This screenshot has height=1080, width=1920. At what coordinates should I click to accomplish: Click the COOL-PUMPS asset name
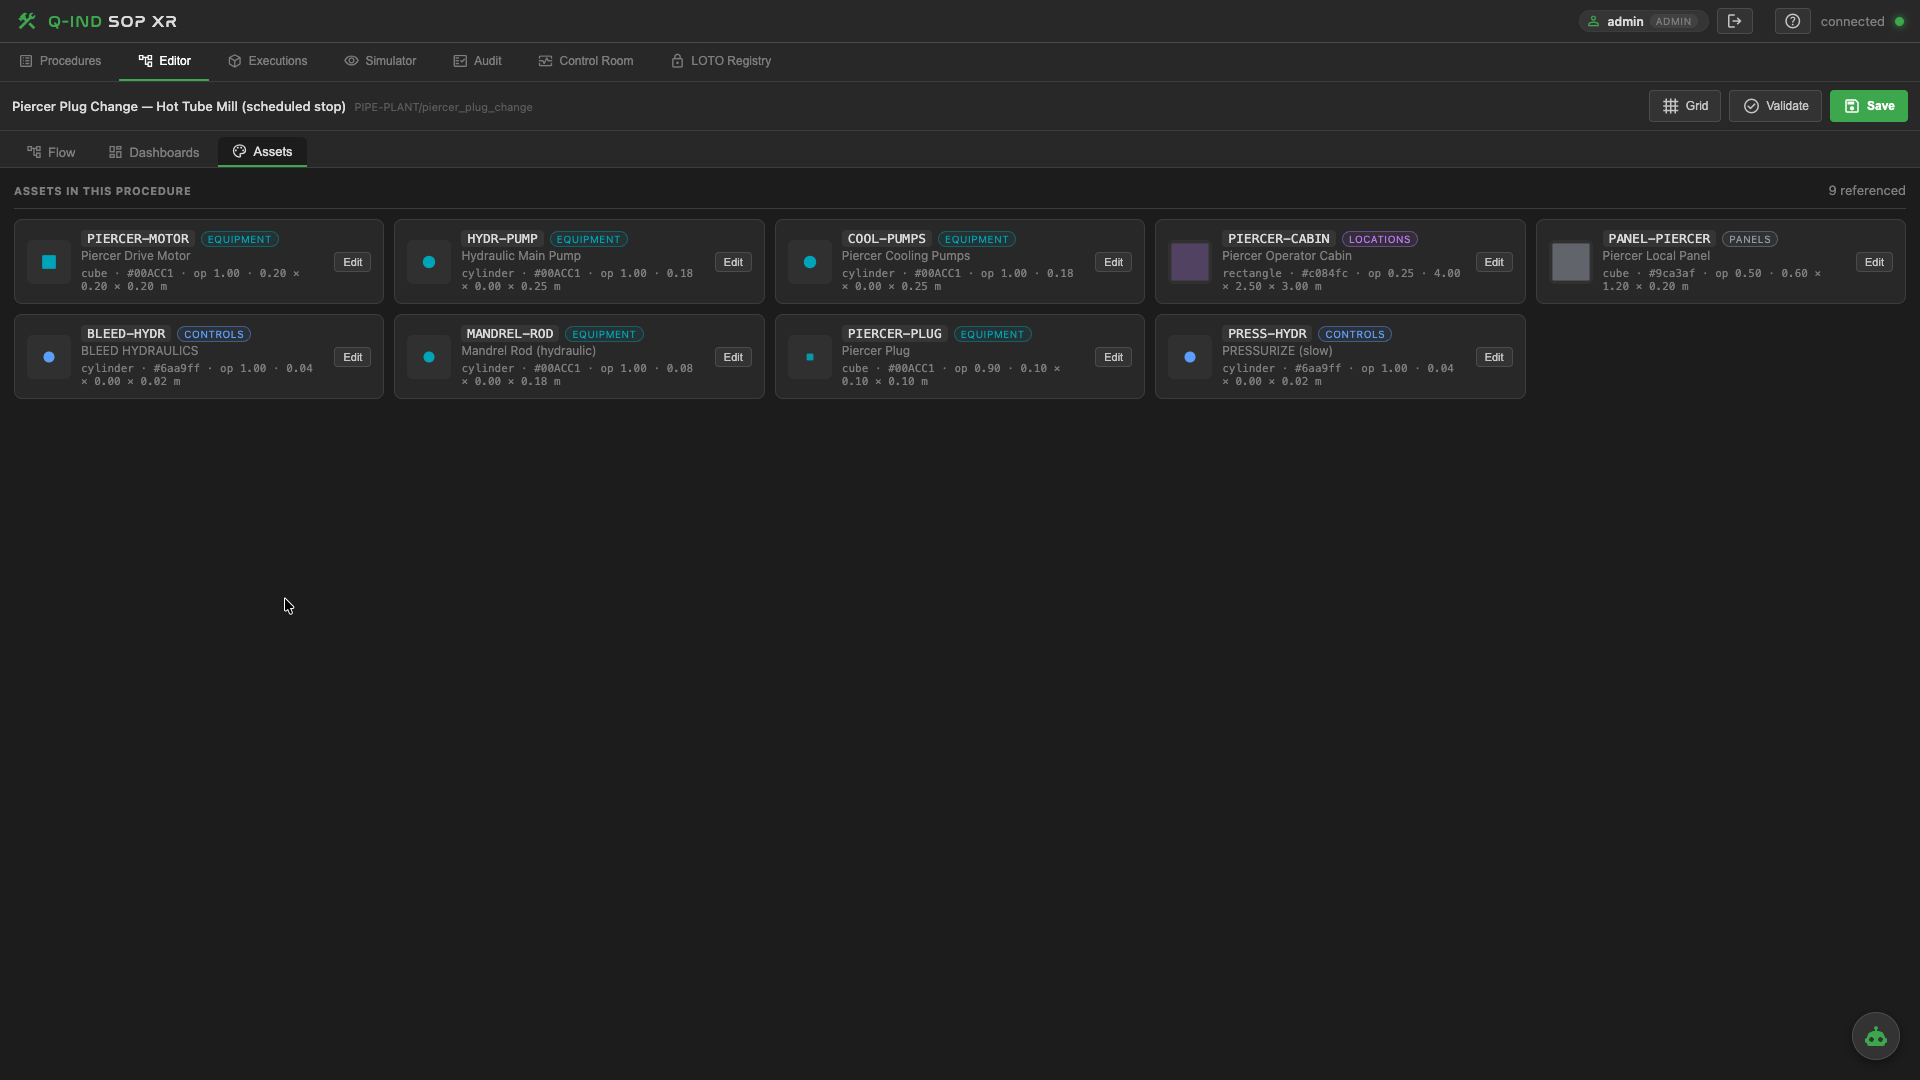click(886, 239)
